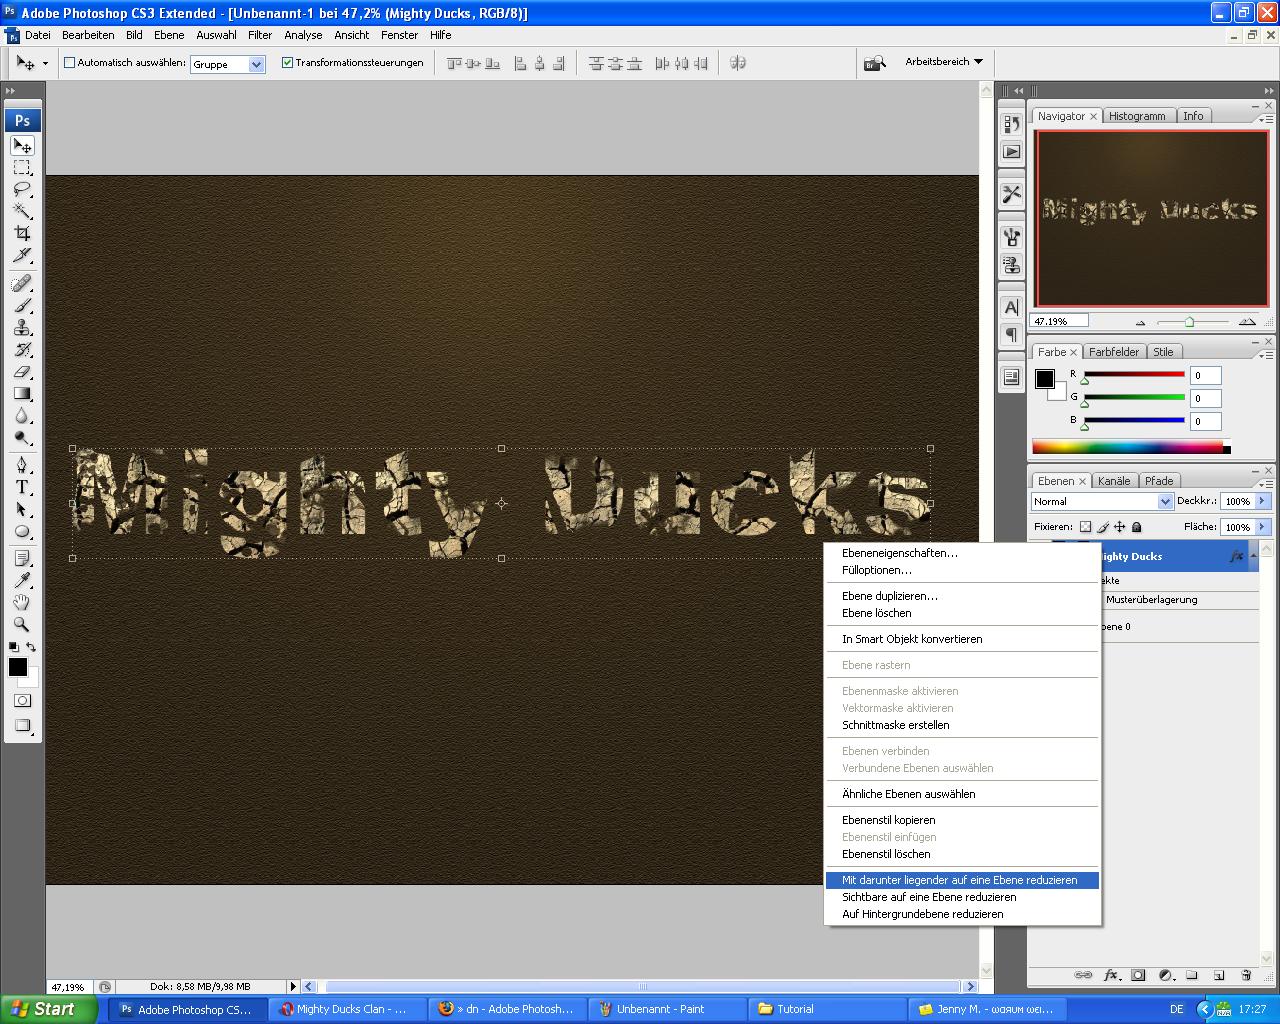The image size is (1280, 1024).
Task: Click the Eraser tool
Action: pos(22,372)
